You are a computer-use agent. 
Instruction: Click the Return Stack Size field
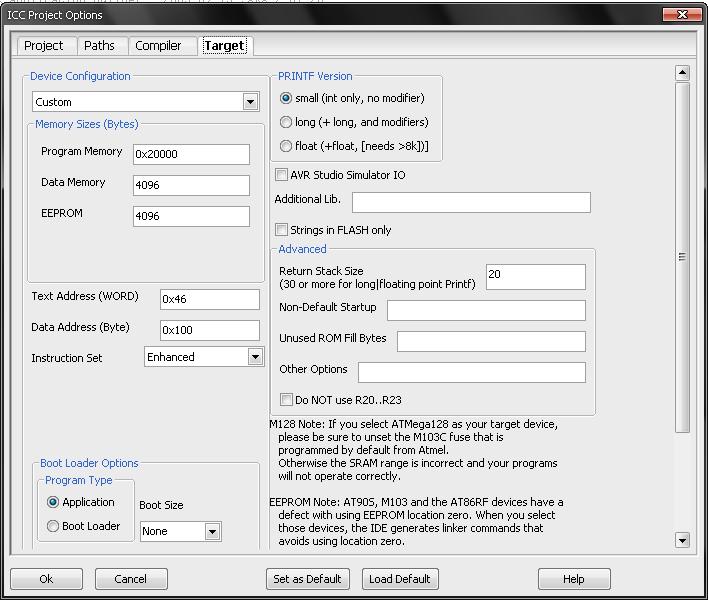(535, 276)
